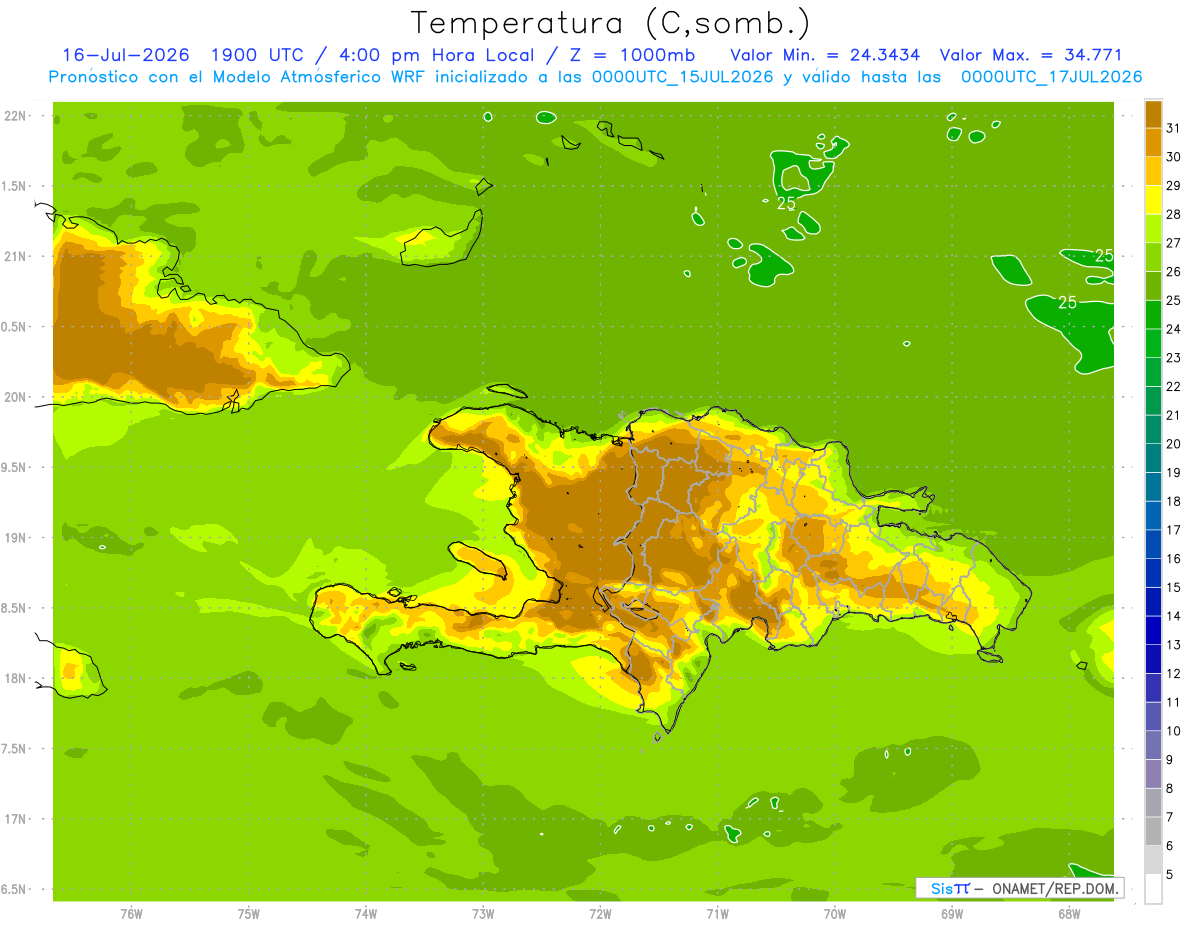1200x927 pixels.
Task: Click the '76W' longitude axis label
Action: [x=131, y=914]
